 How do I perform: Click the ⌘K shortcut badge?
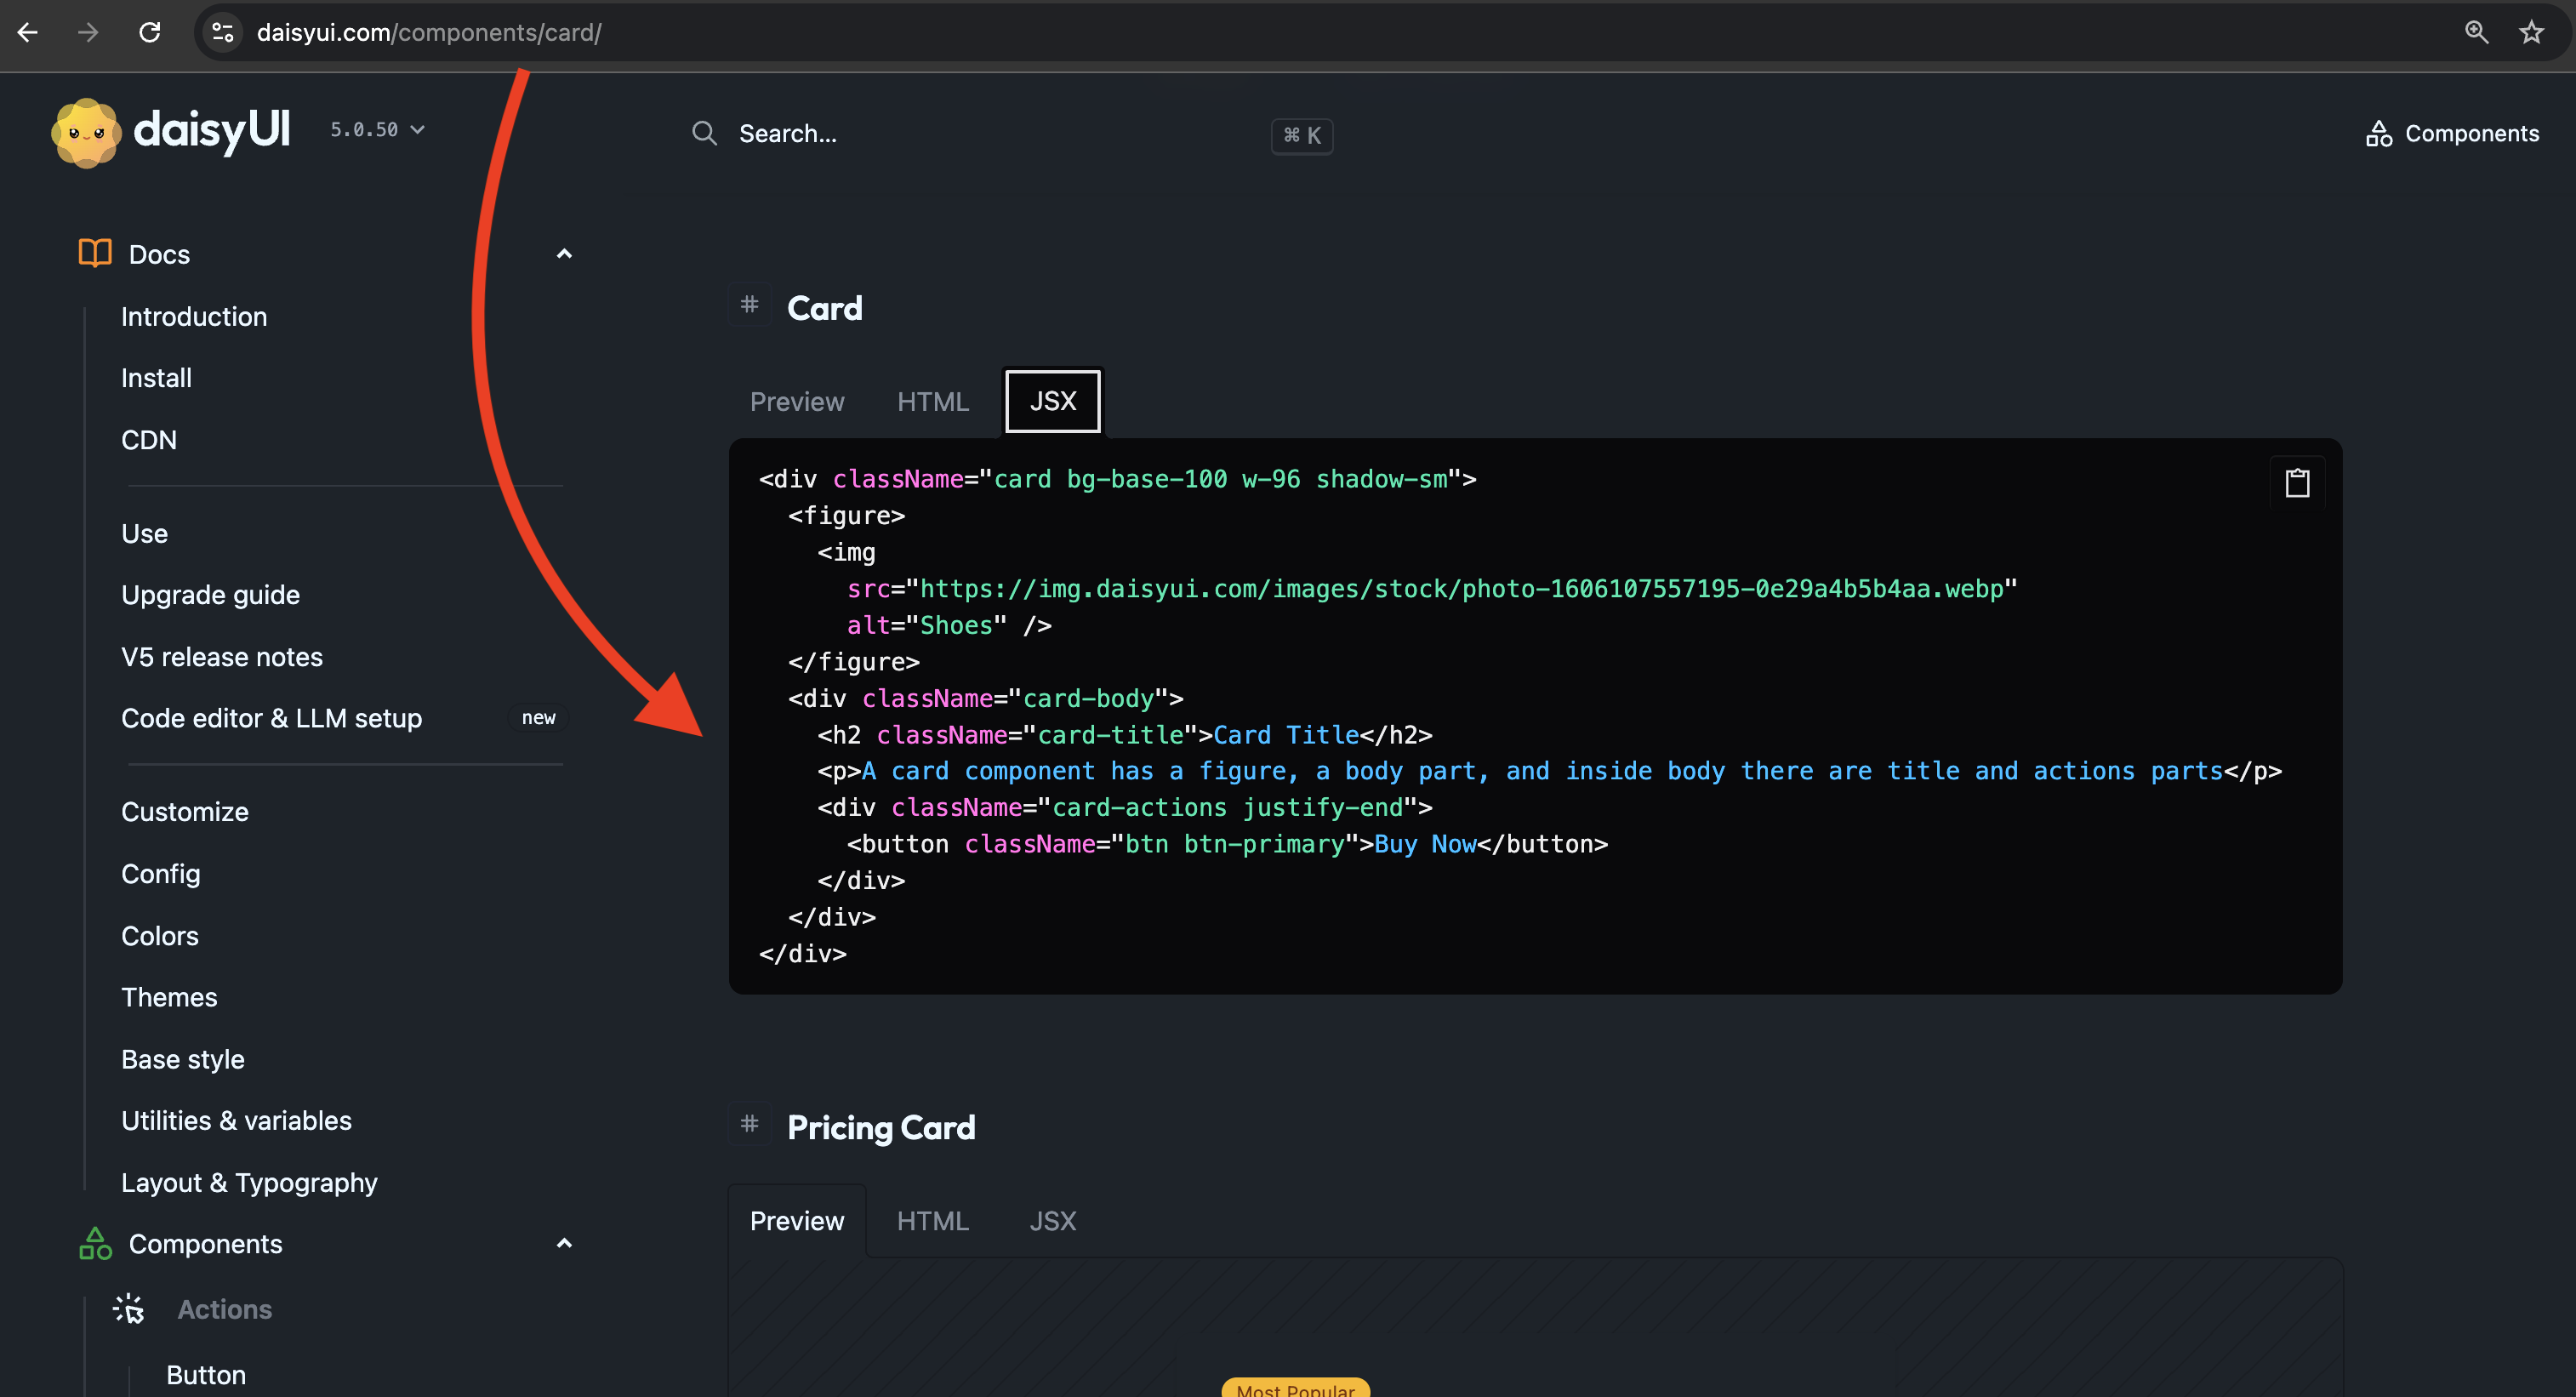1301,135
